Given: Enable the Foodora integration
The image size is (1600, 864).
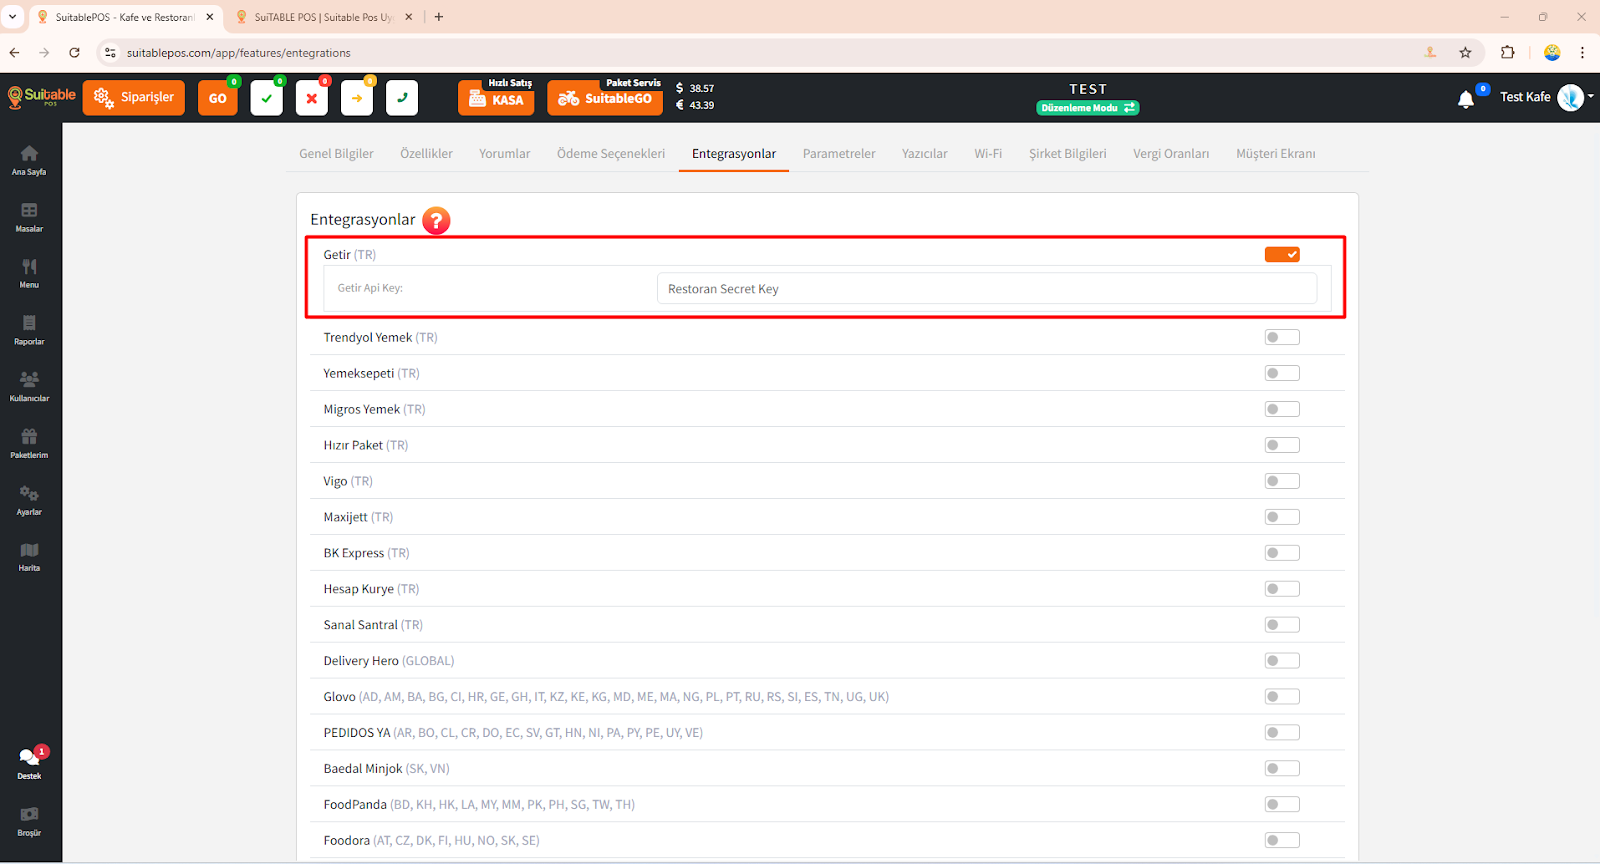Looking at the screenshot, I should point(1282,841).
